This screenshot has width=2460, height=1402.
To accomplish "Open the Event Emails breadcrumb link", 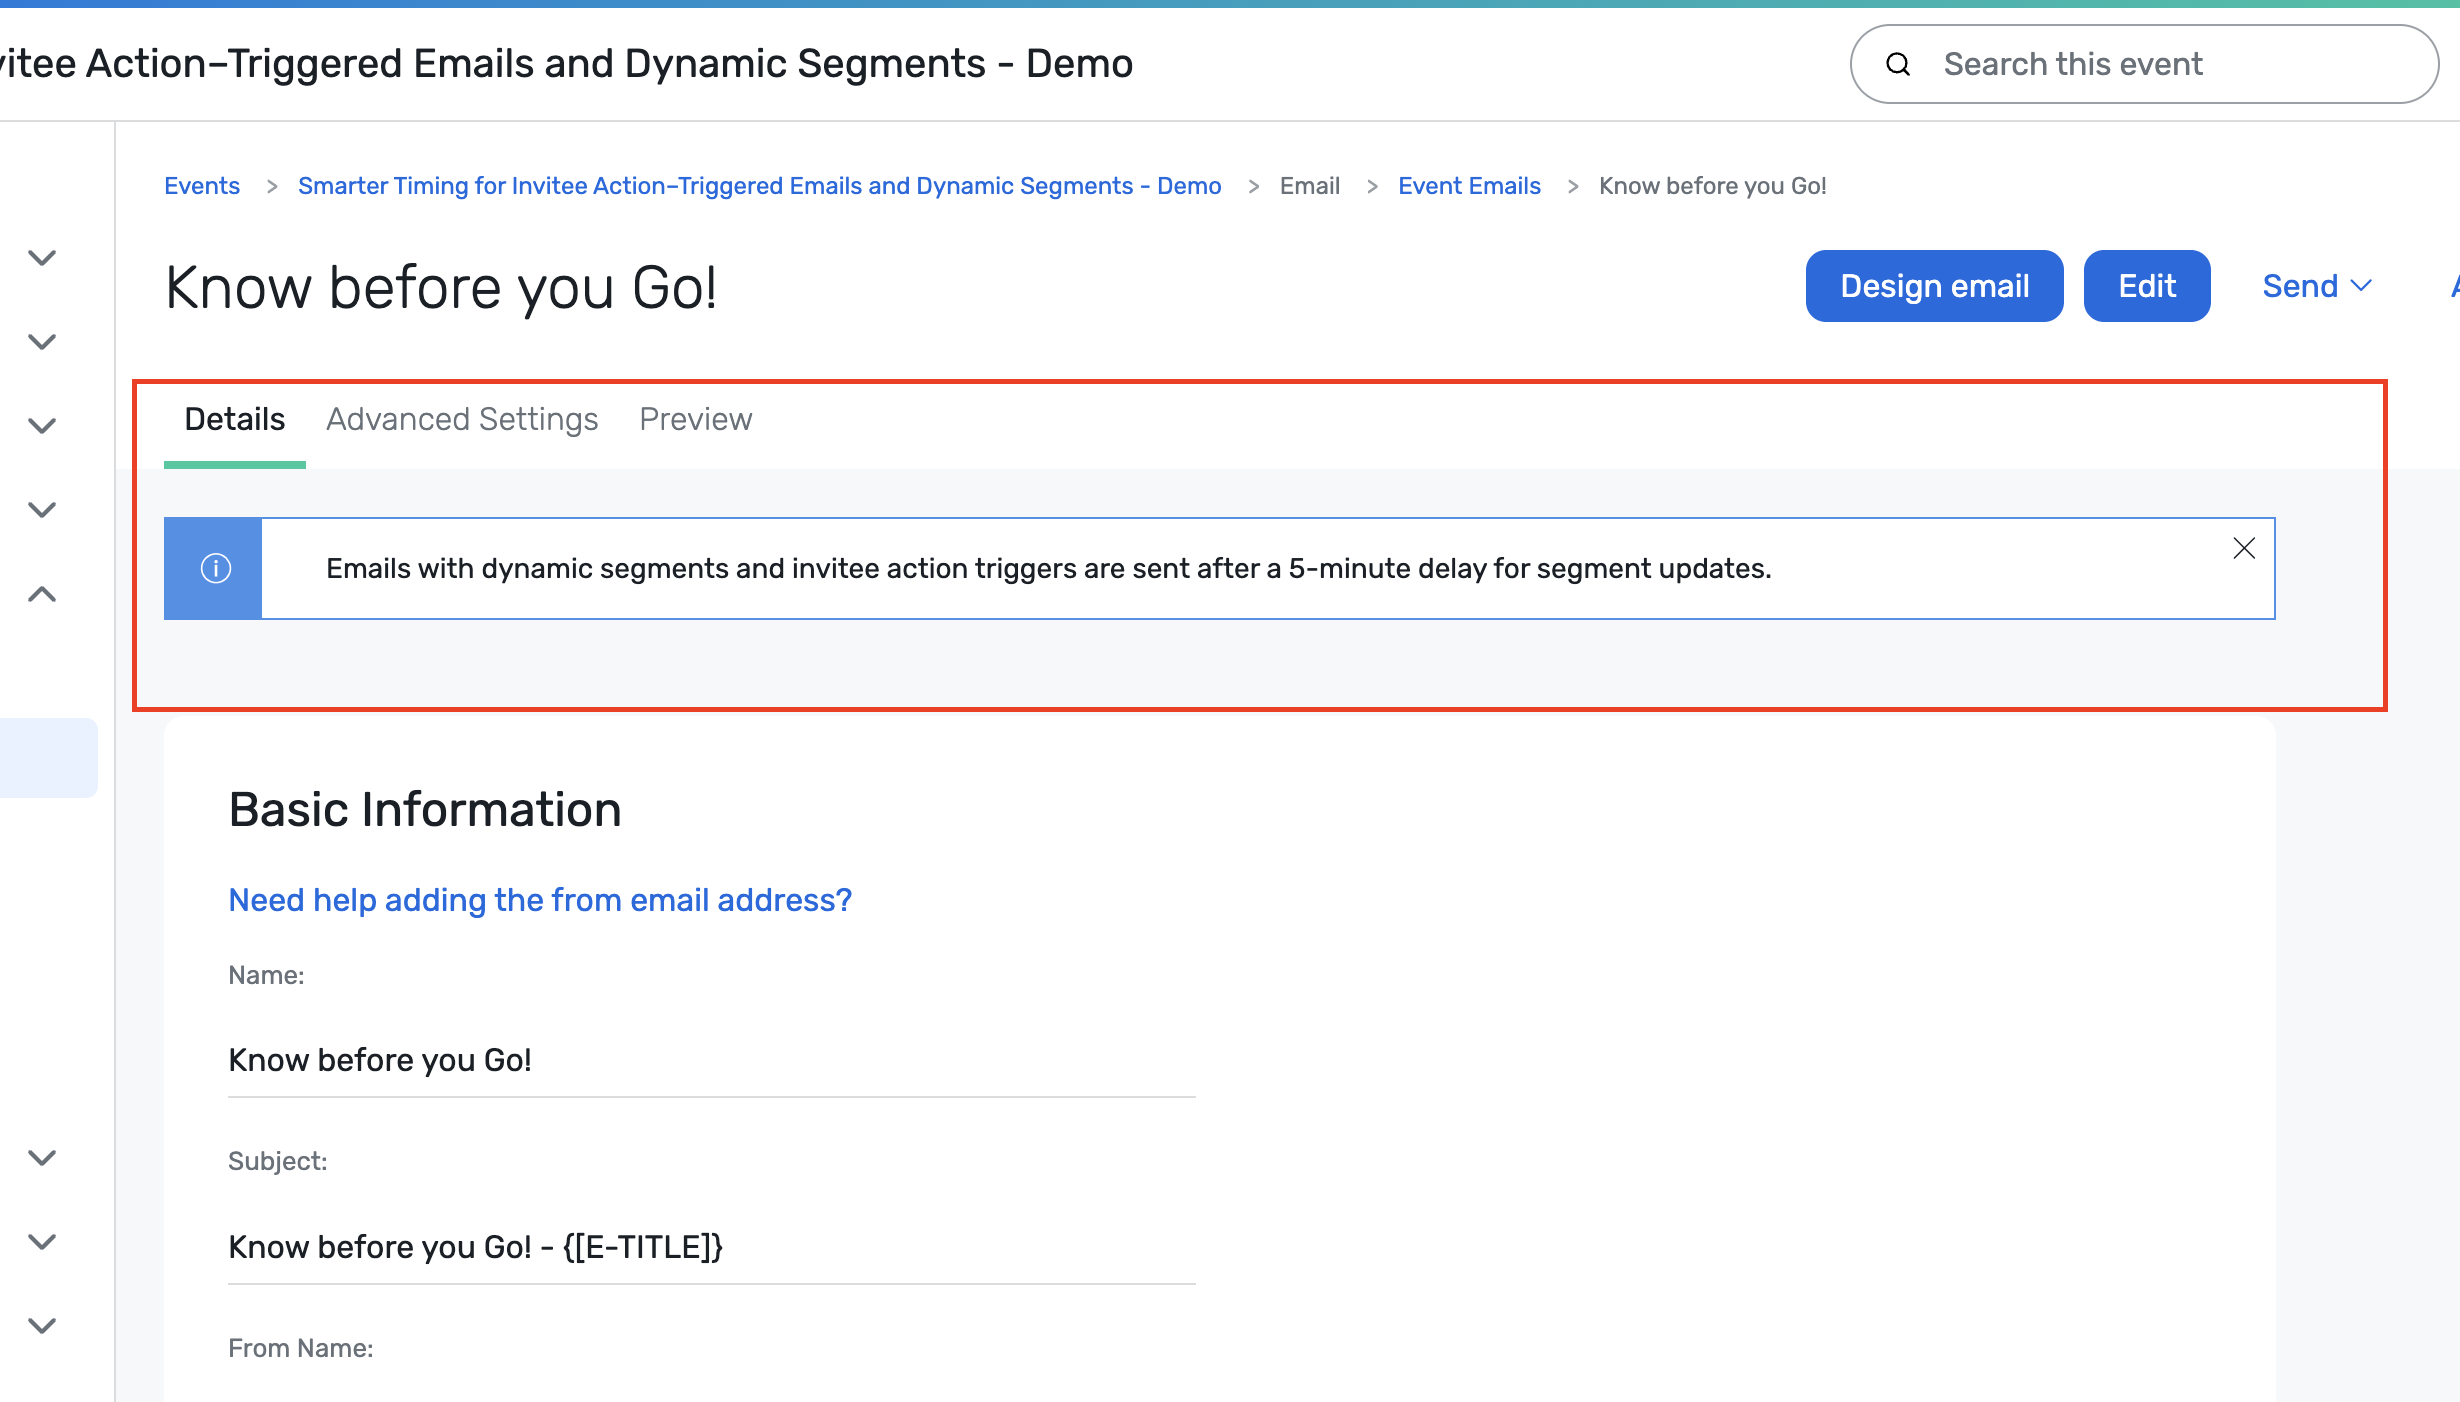I will click(x=1468, y=186).
